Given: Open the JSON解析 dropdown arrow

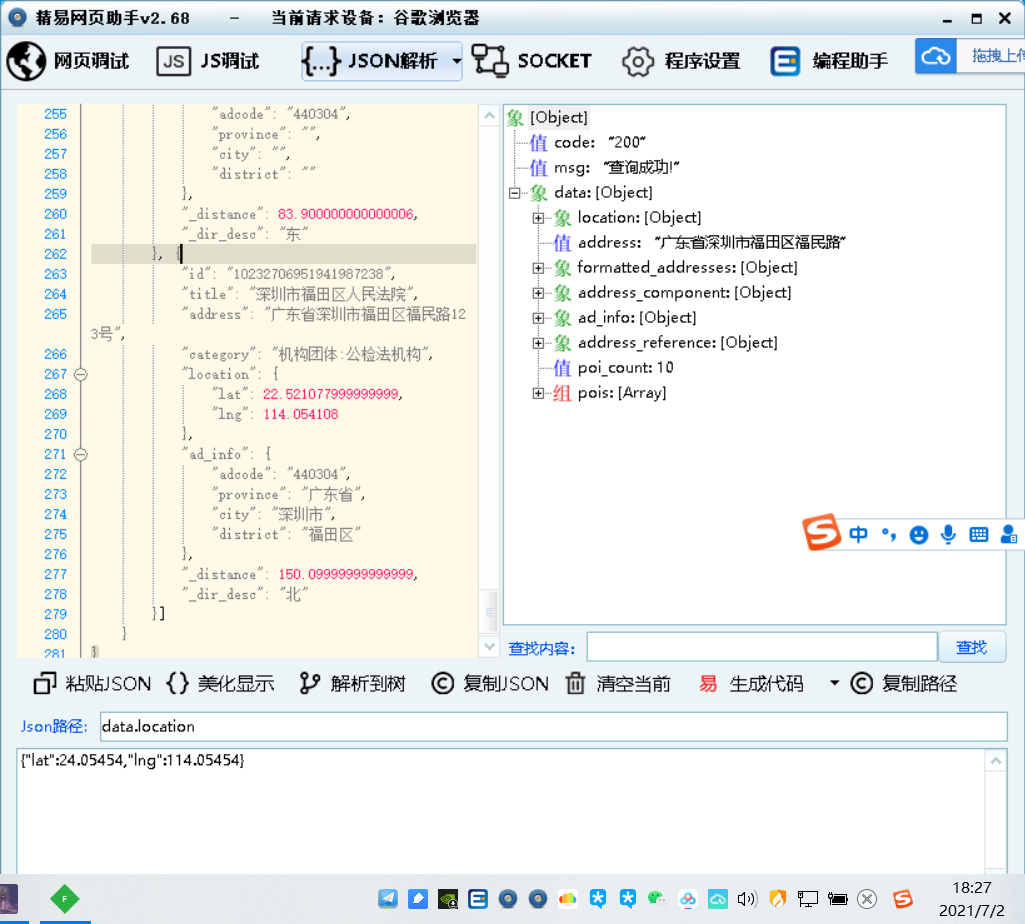Looking at the screenshot, I should [x=456, y=61].
